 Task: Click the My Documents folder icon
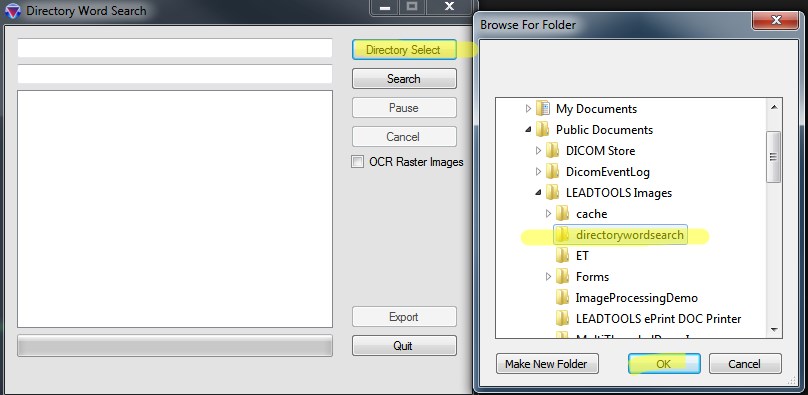[543, 109]
